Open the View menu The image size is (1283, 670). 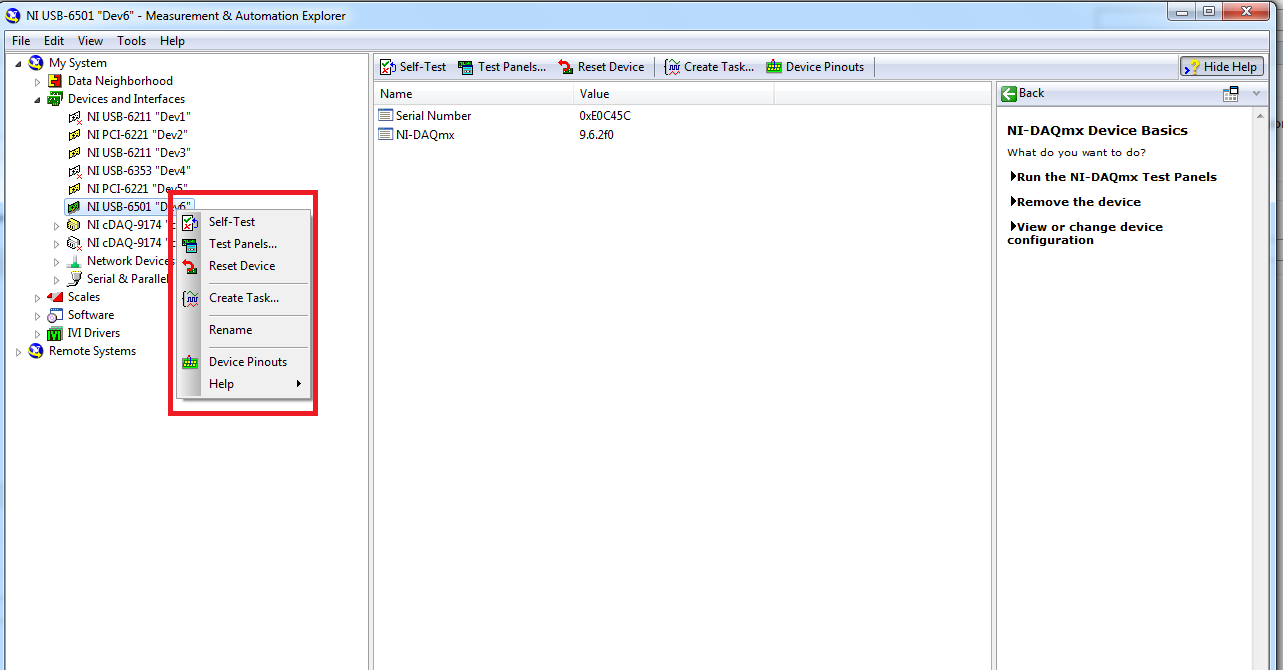click(x=90, y=41)
